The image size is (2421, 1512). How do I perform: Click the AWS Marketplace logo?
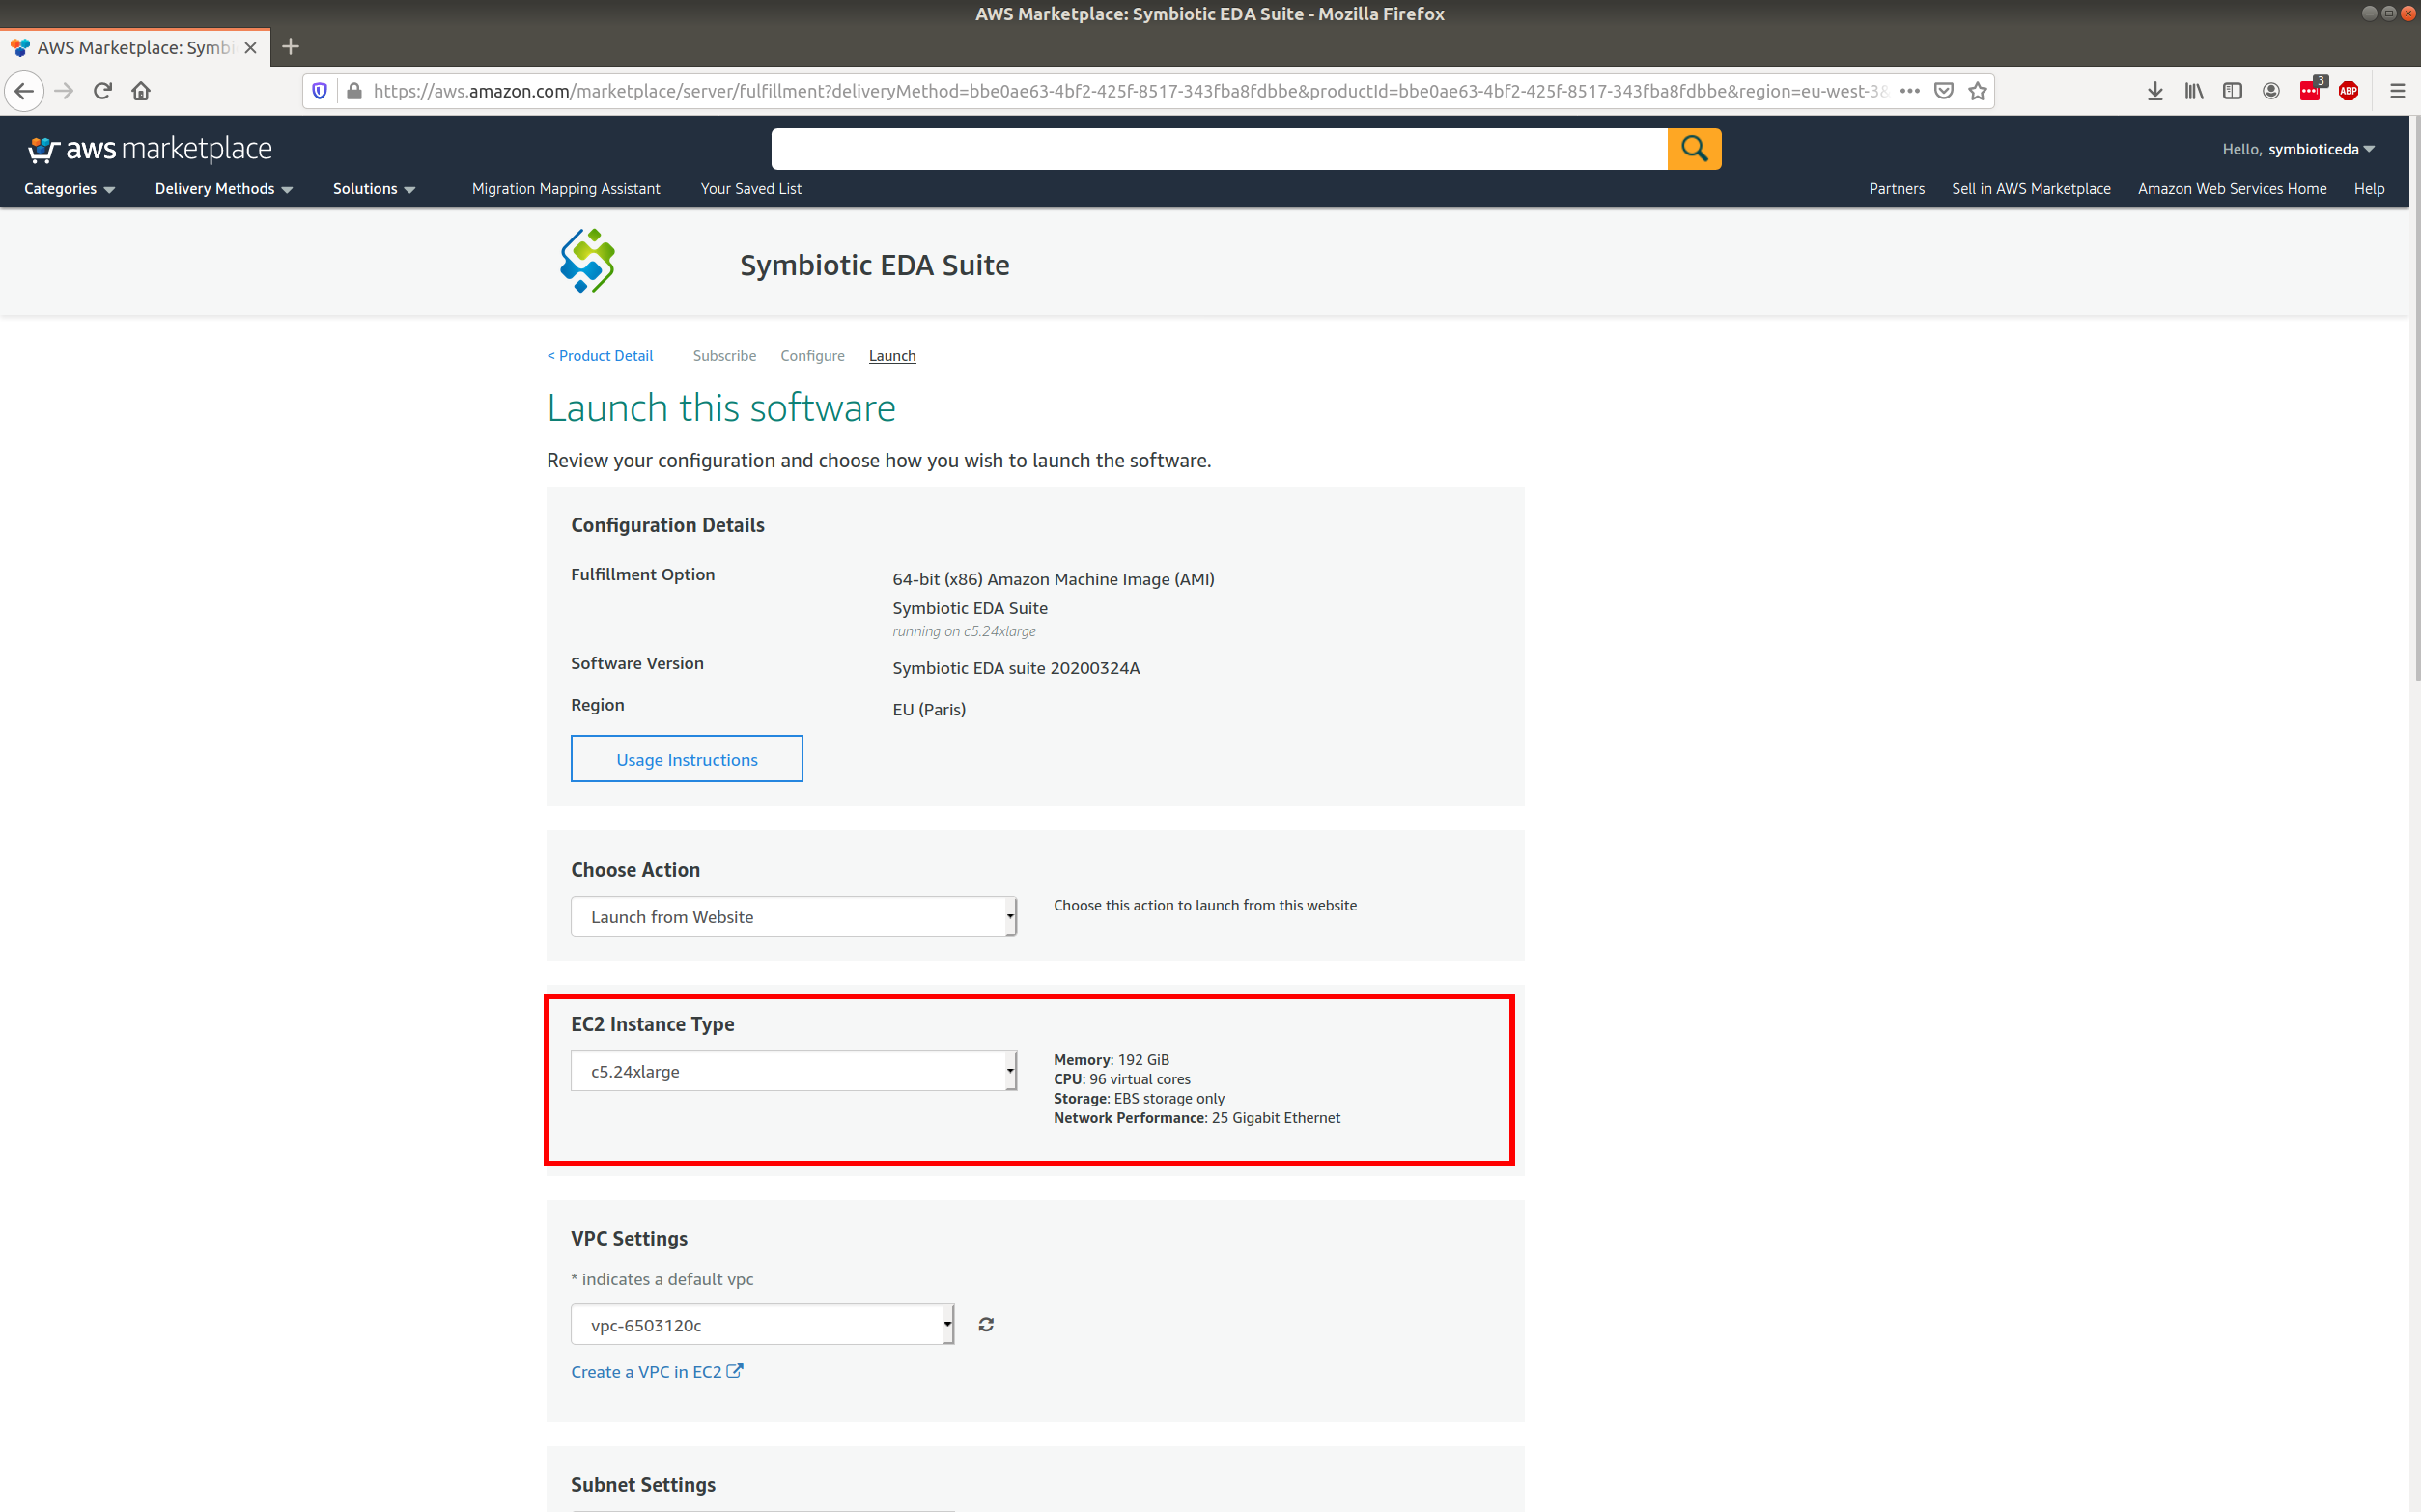pyautogui.click(x=150, y=149)
